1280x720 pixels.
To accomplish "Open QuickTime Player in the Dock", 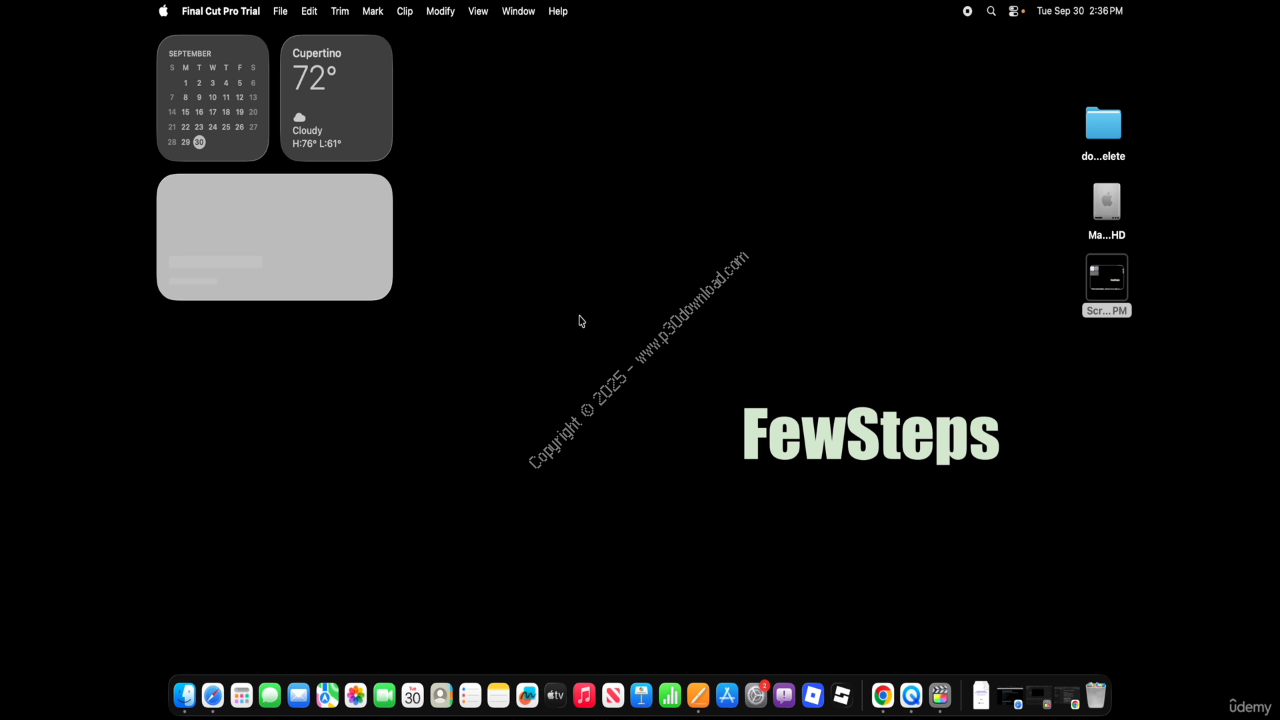I will point(911,695).
